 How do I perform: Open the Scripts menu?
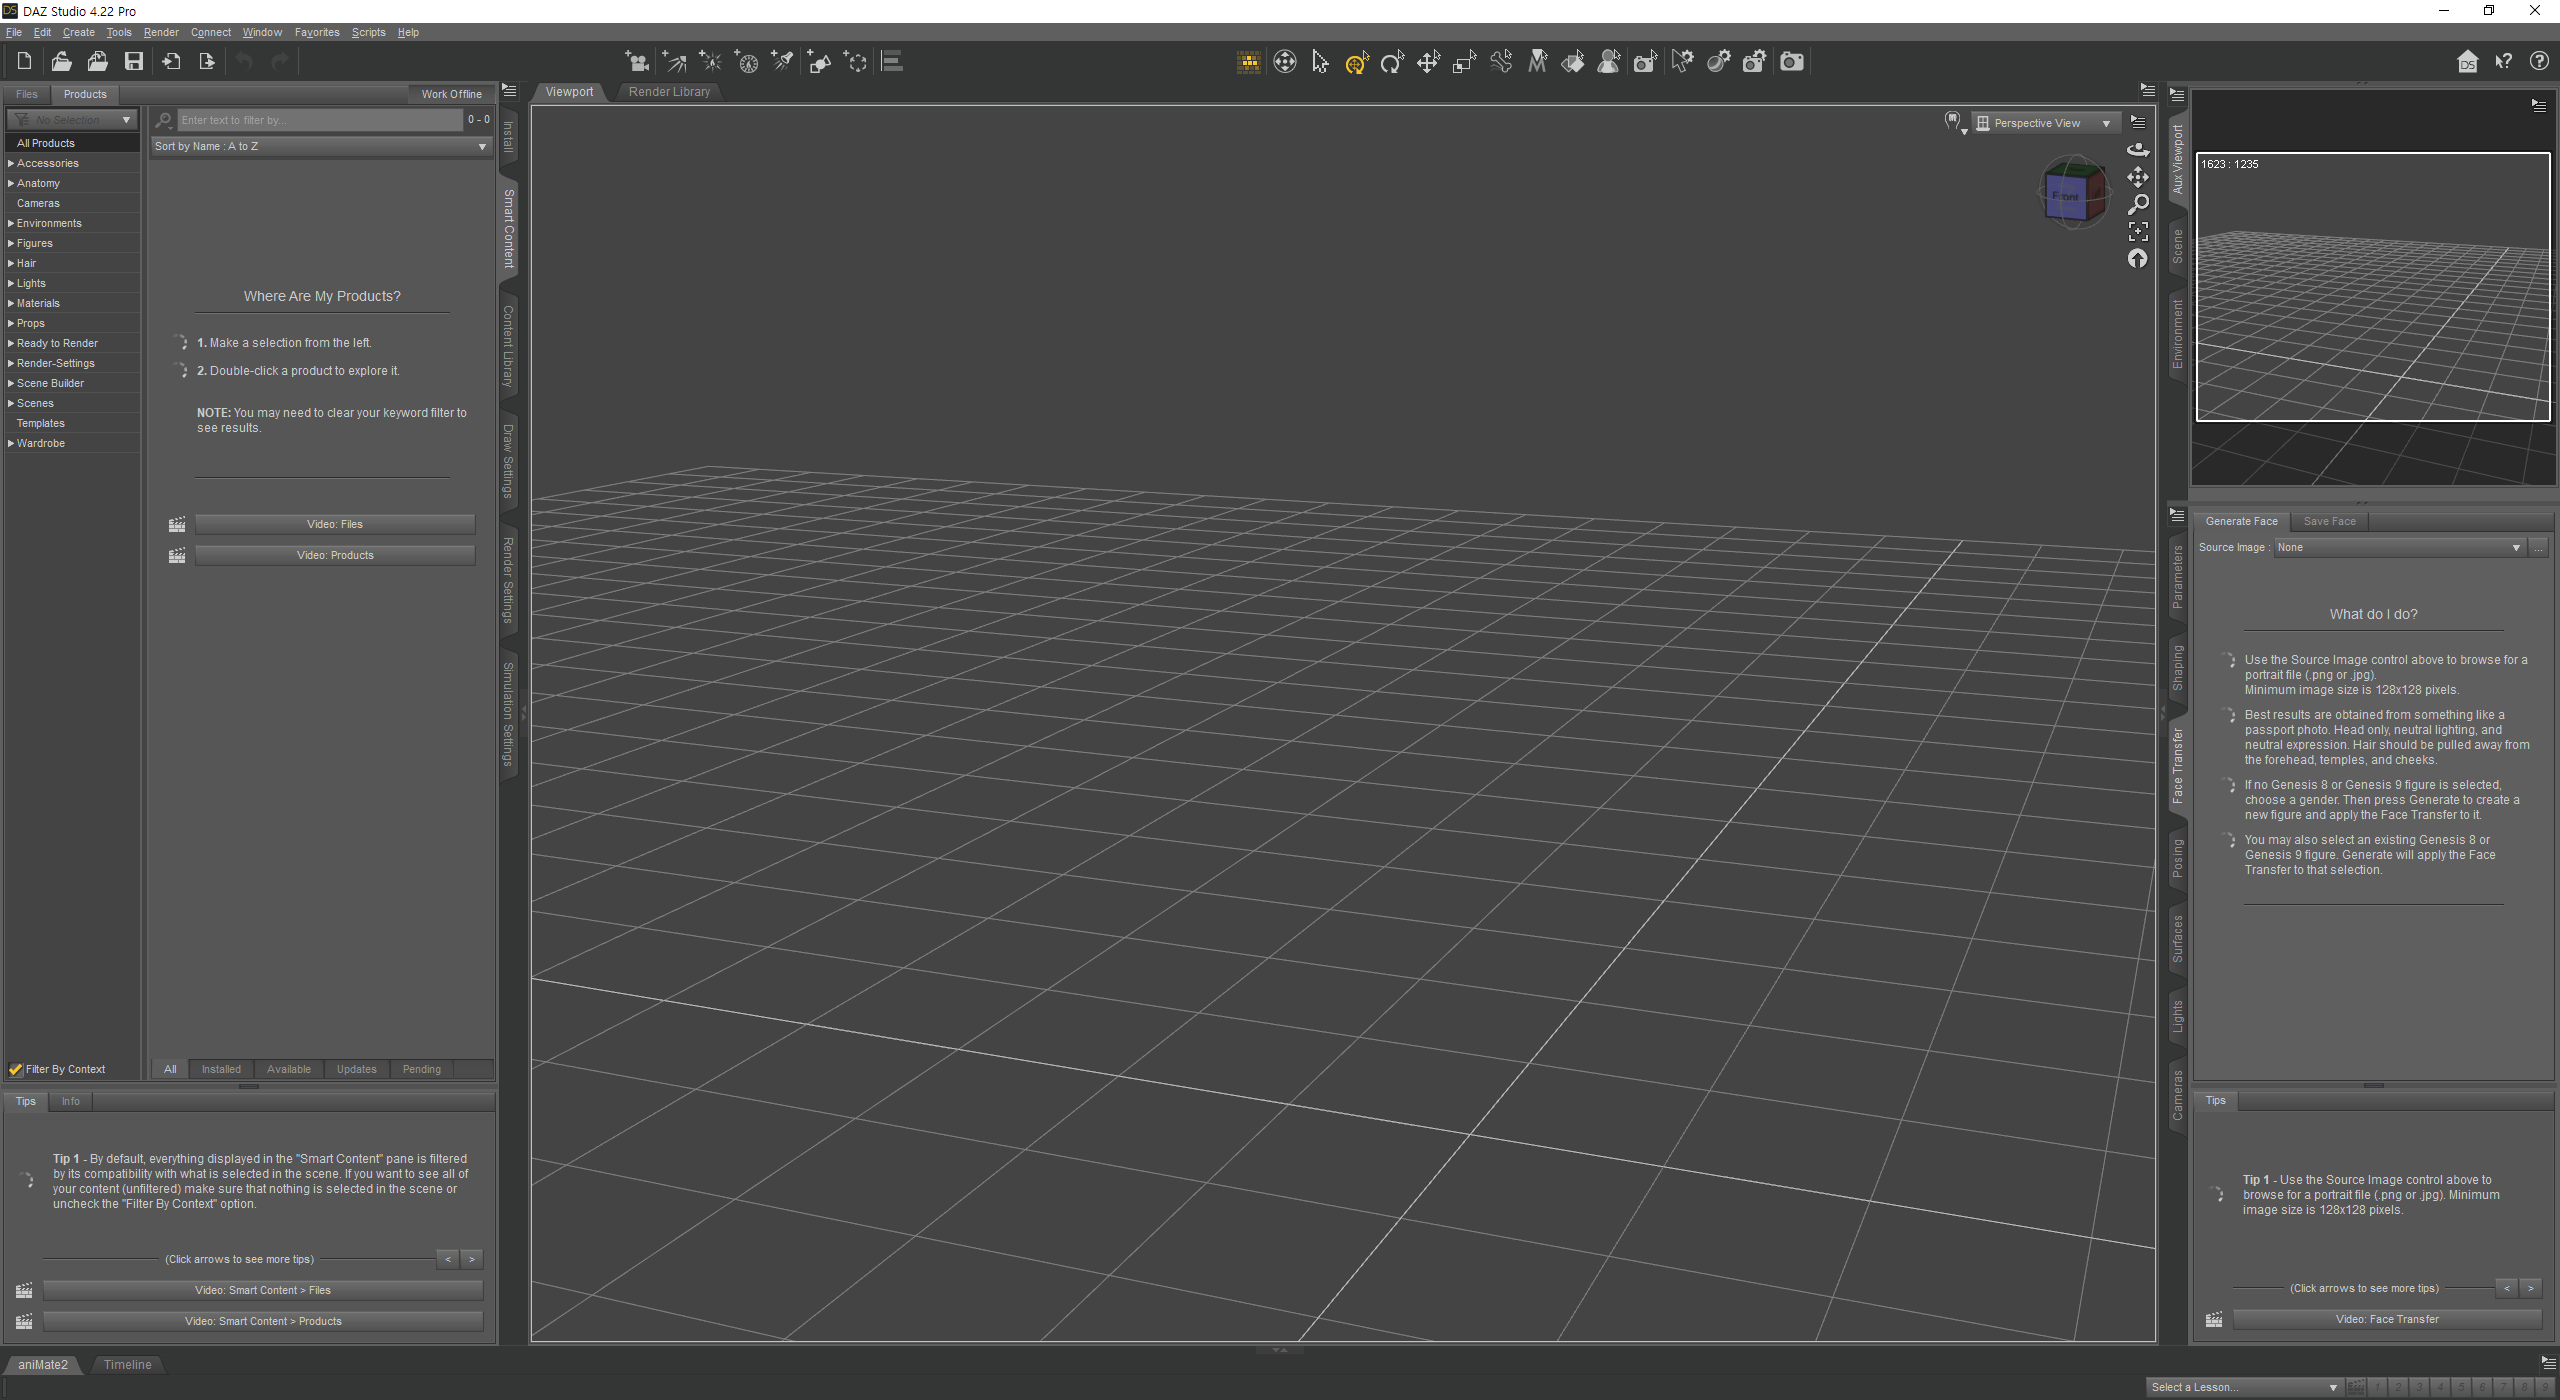[x=368, y=33]
